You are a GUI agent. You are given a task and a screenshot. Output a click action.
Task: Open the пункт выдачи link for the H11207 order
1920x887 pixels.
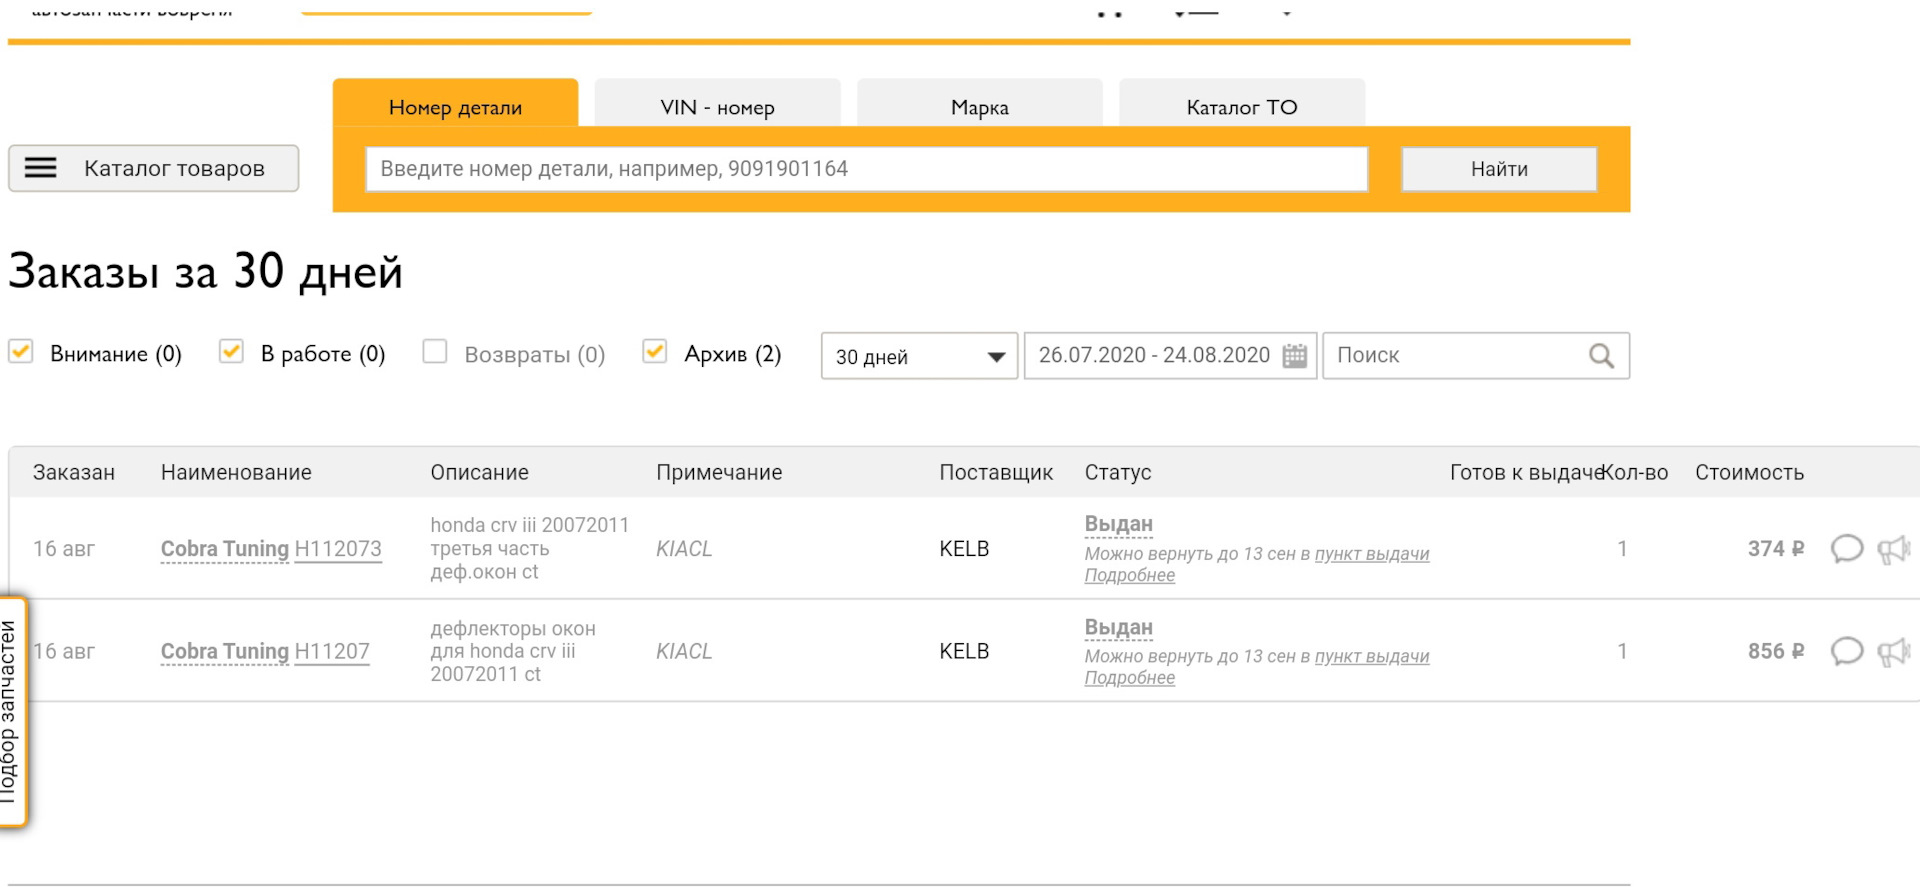pyautogui.click(x=1372, y=657)
